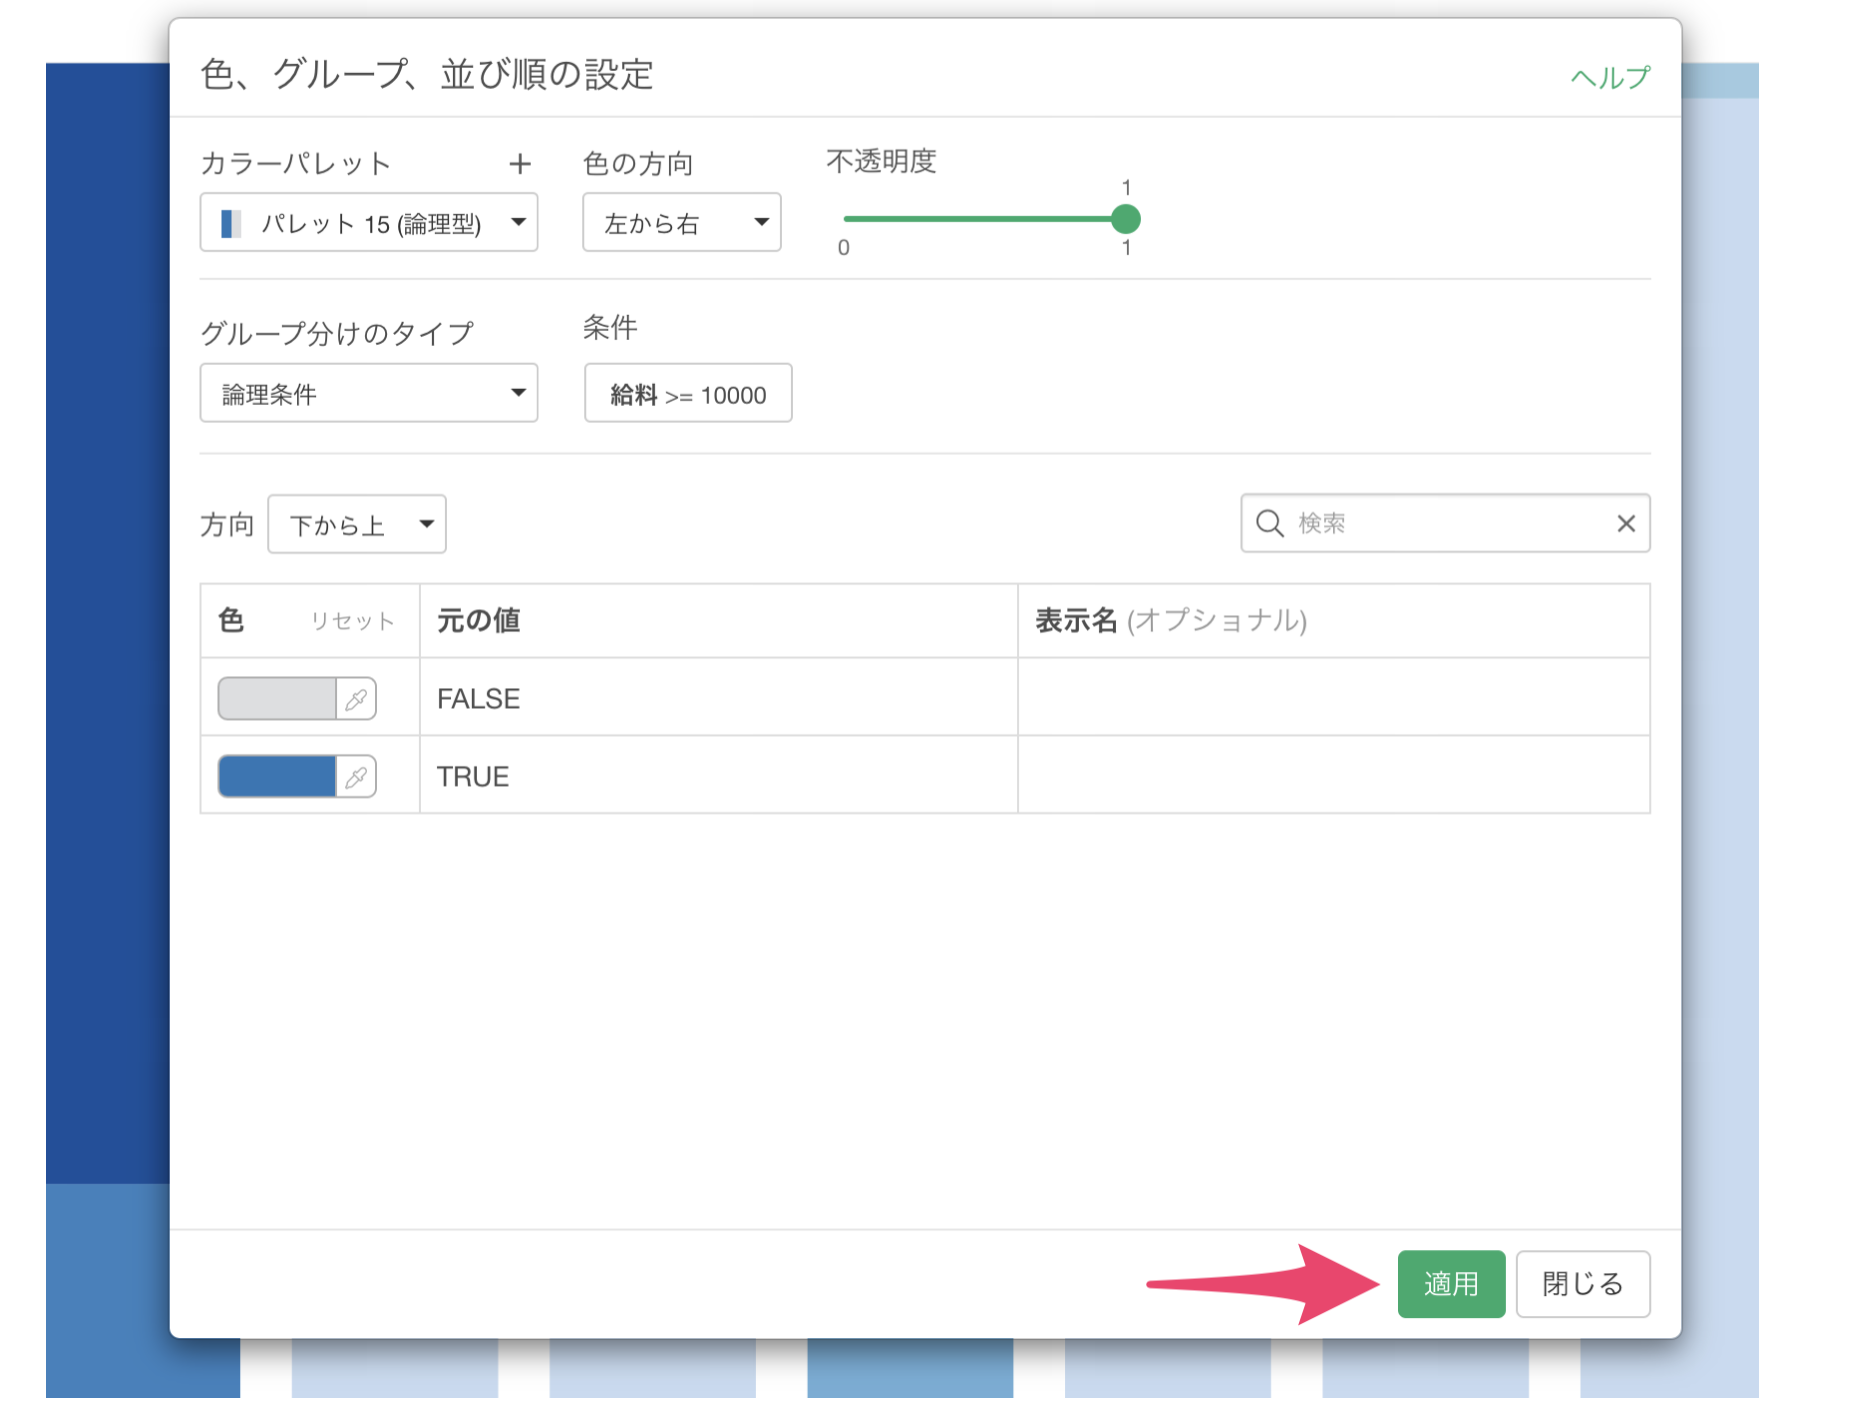Open the ヘルプ help link
Screen dimensions: 1864x1412
(x=1609, y=77)
